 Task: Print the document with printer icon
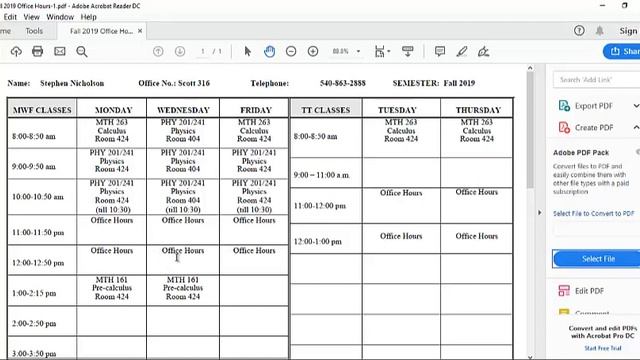pos(38,51)
